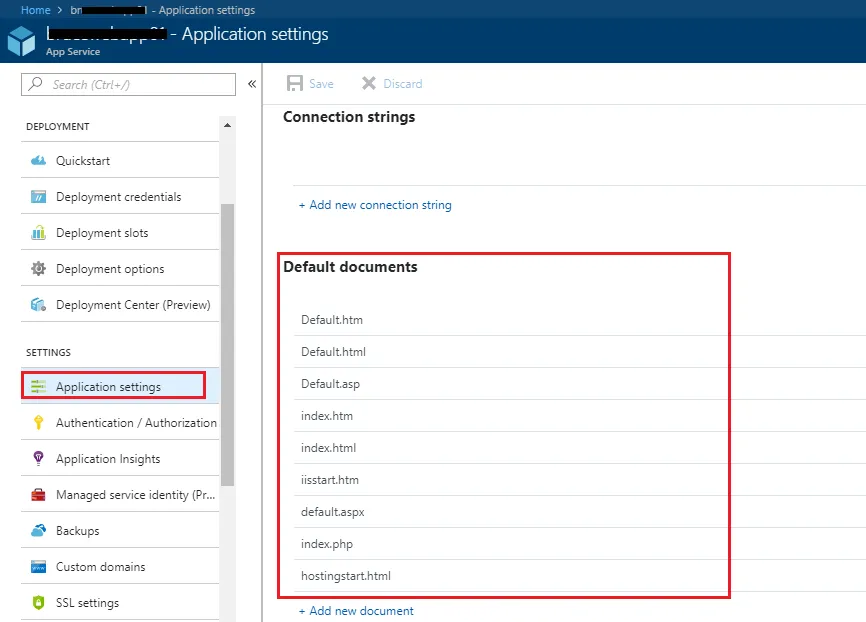
Task: Click the Authentication key icon
Action: [x=38, y=423]
